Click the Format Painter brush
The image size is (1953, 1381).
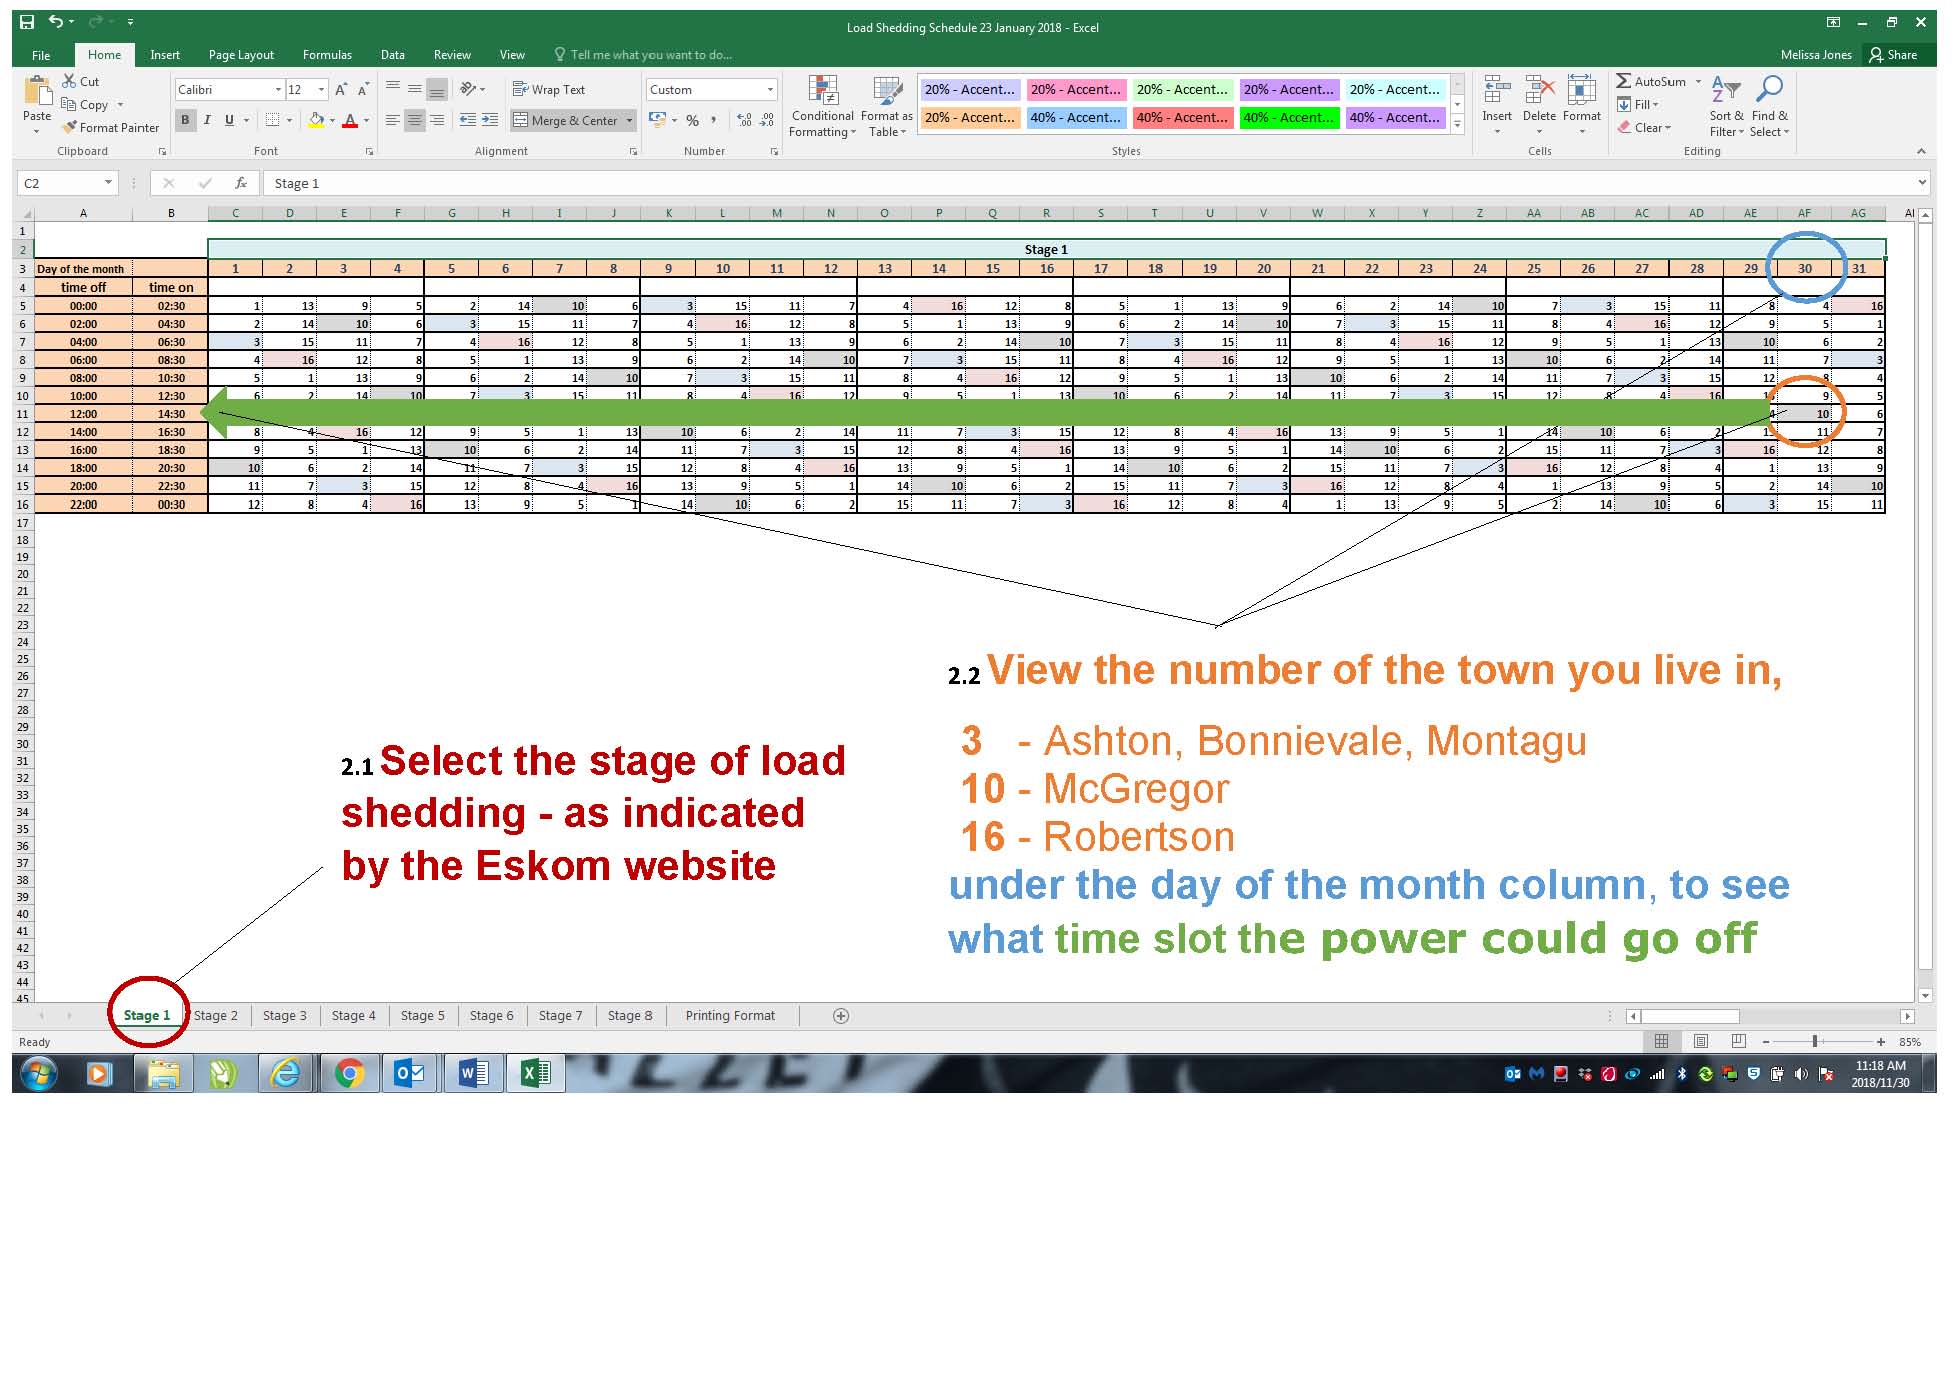click(x=69, y=127)
